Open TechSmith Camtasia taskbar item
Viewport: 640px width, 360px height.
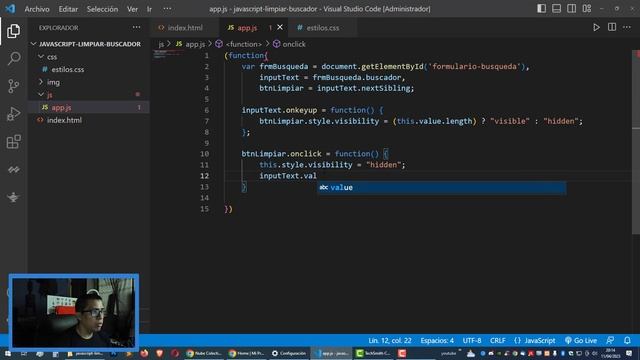(373, 353)
